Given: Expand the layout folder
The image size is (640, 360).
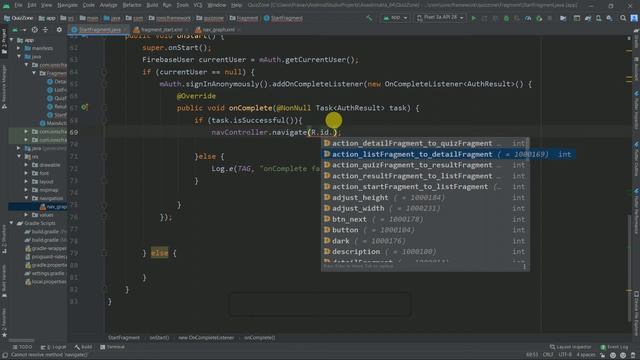Looking at the screenshot, I should 26,182.
